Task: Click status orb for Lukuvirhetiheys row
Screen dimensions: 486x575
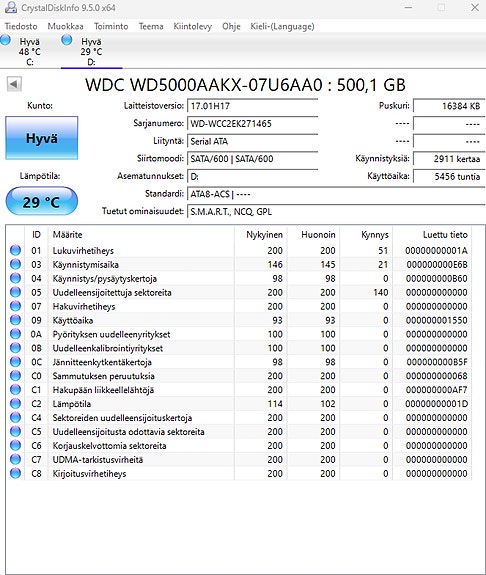Action: (x=15, y=250)
